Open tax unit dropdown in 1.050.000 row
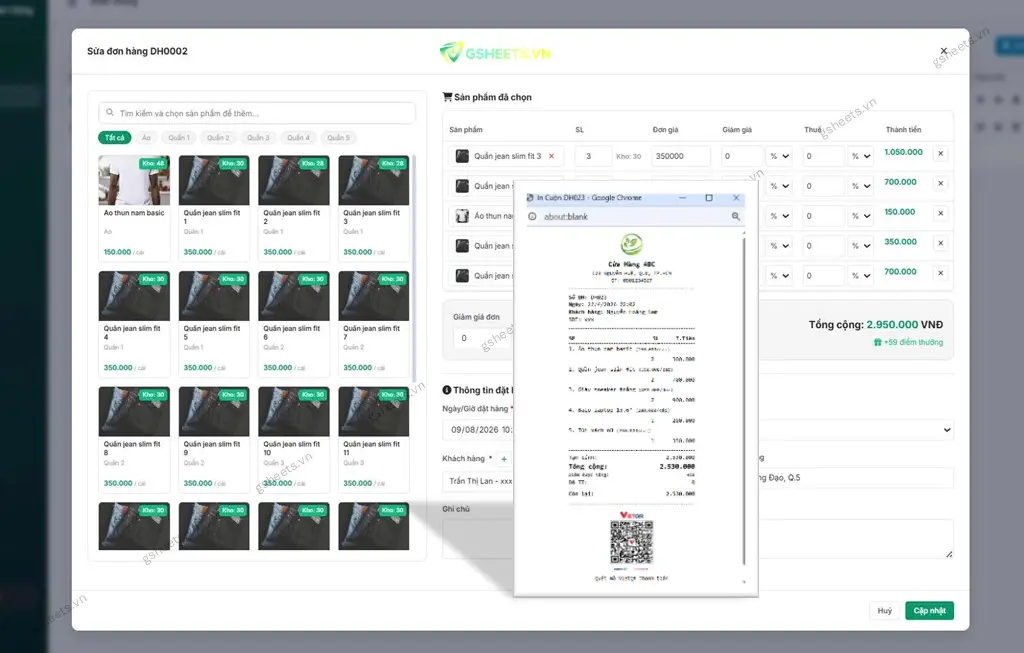Image resolution: width=1024 pixels, height=653 pixels. click(861, 156)
